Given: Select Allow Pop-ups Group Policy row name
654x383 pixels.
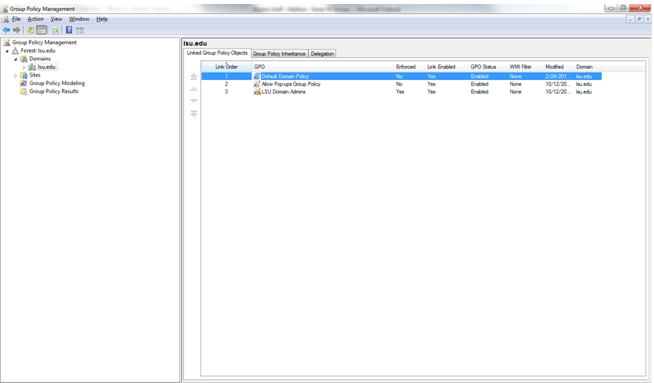Looking at the screenshot, I should (x=291, y=84).
